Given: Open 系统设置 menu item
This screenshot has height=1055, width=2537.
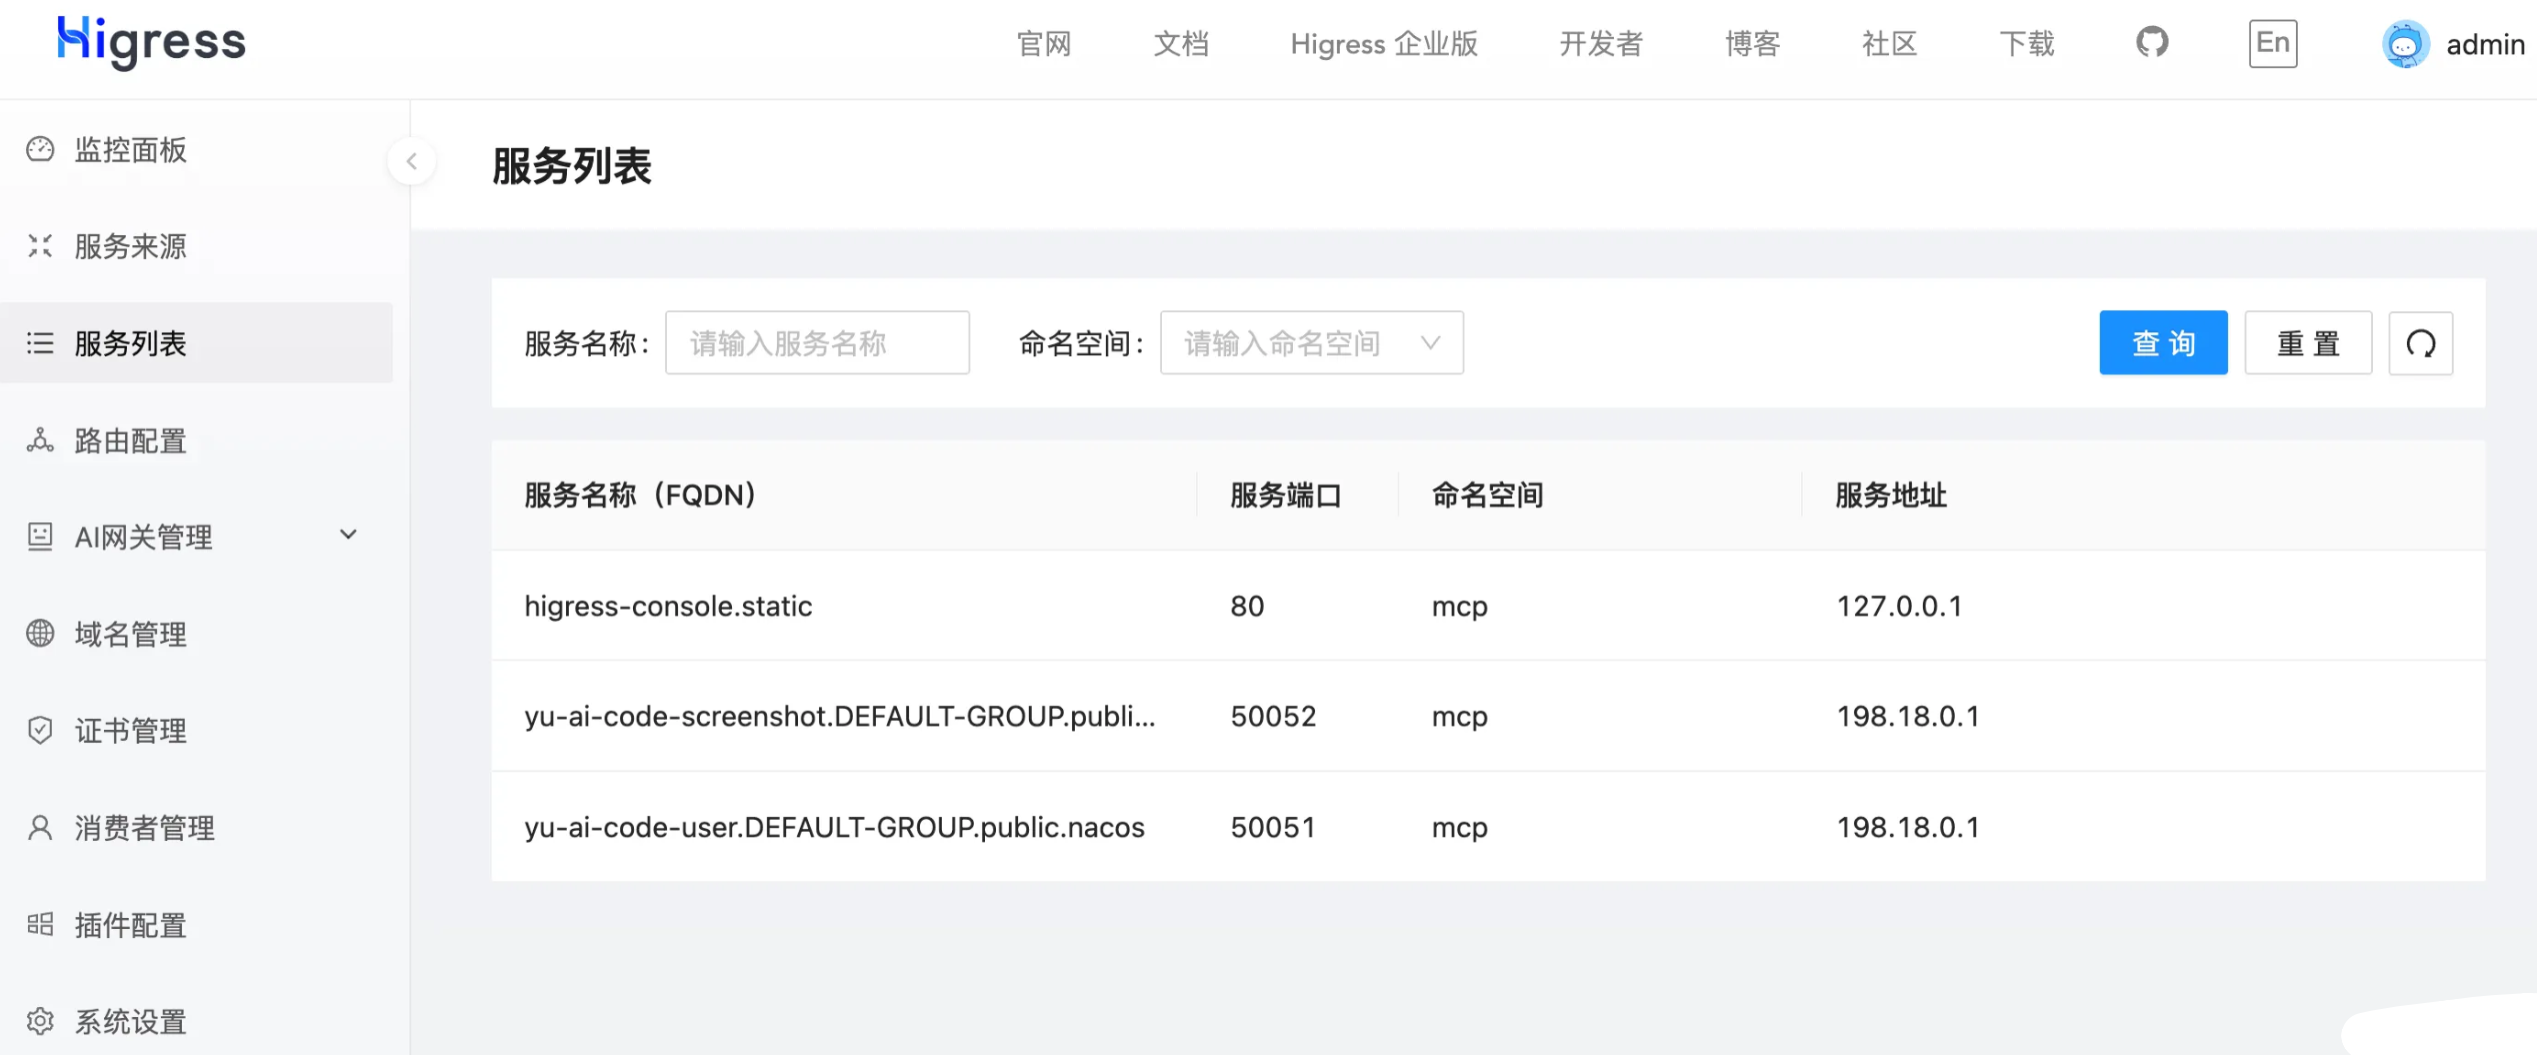Looking at the screenshot, I should tap(196, 1021).
